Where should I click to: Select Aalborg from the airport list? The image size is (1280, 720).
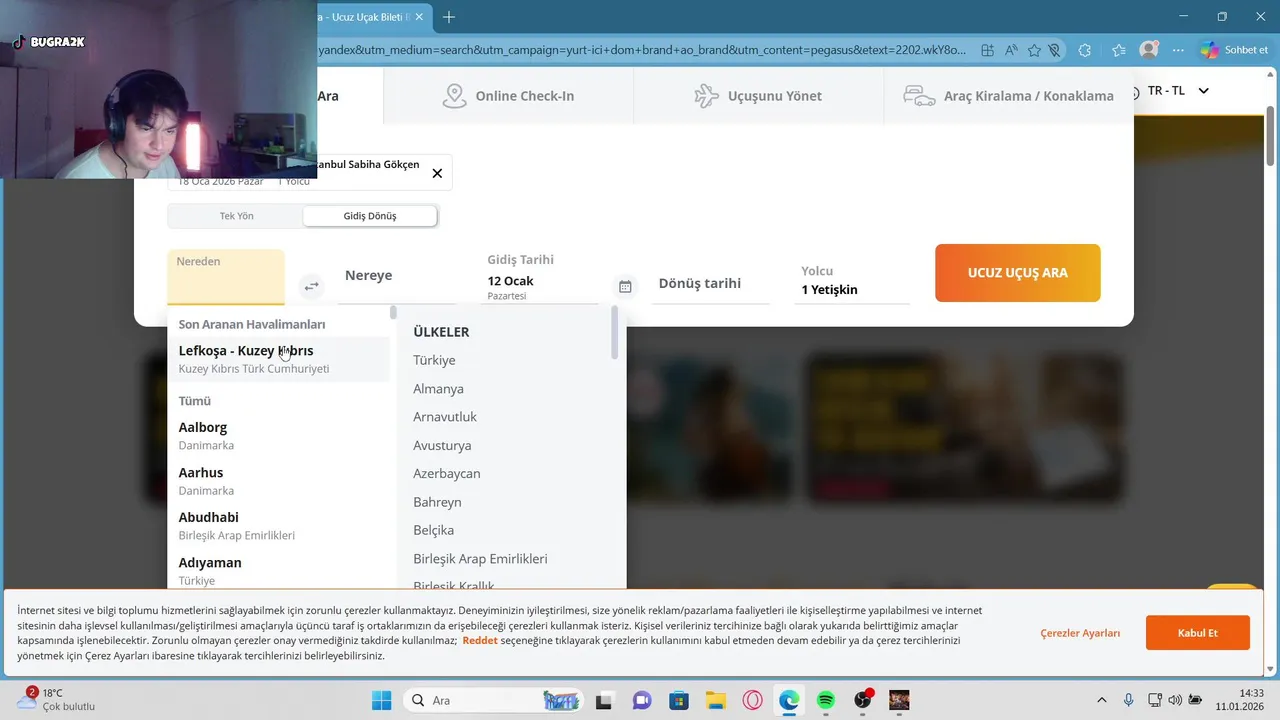point(278,435)
